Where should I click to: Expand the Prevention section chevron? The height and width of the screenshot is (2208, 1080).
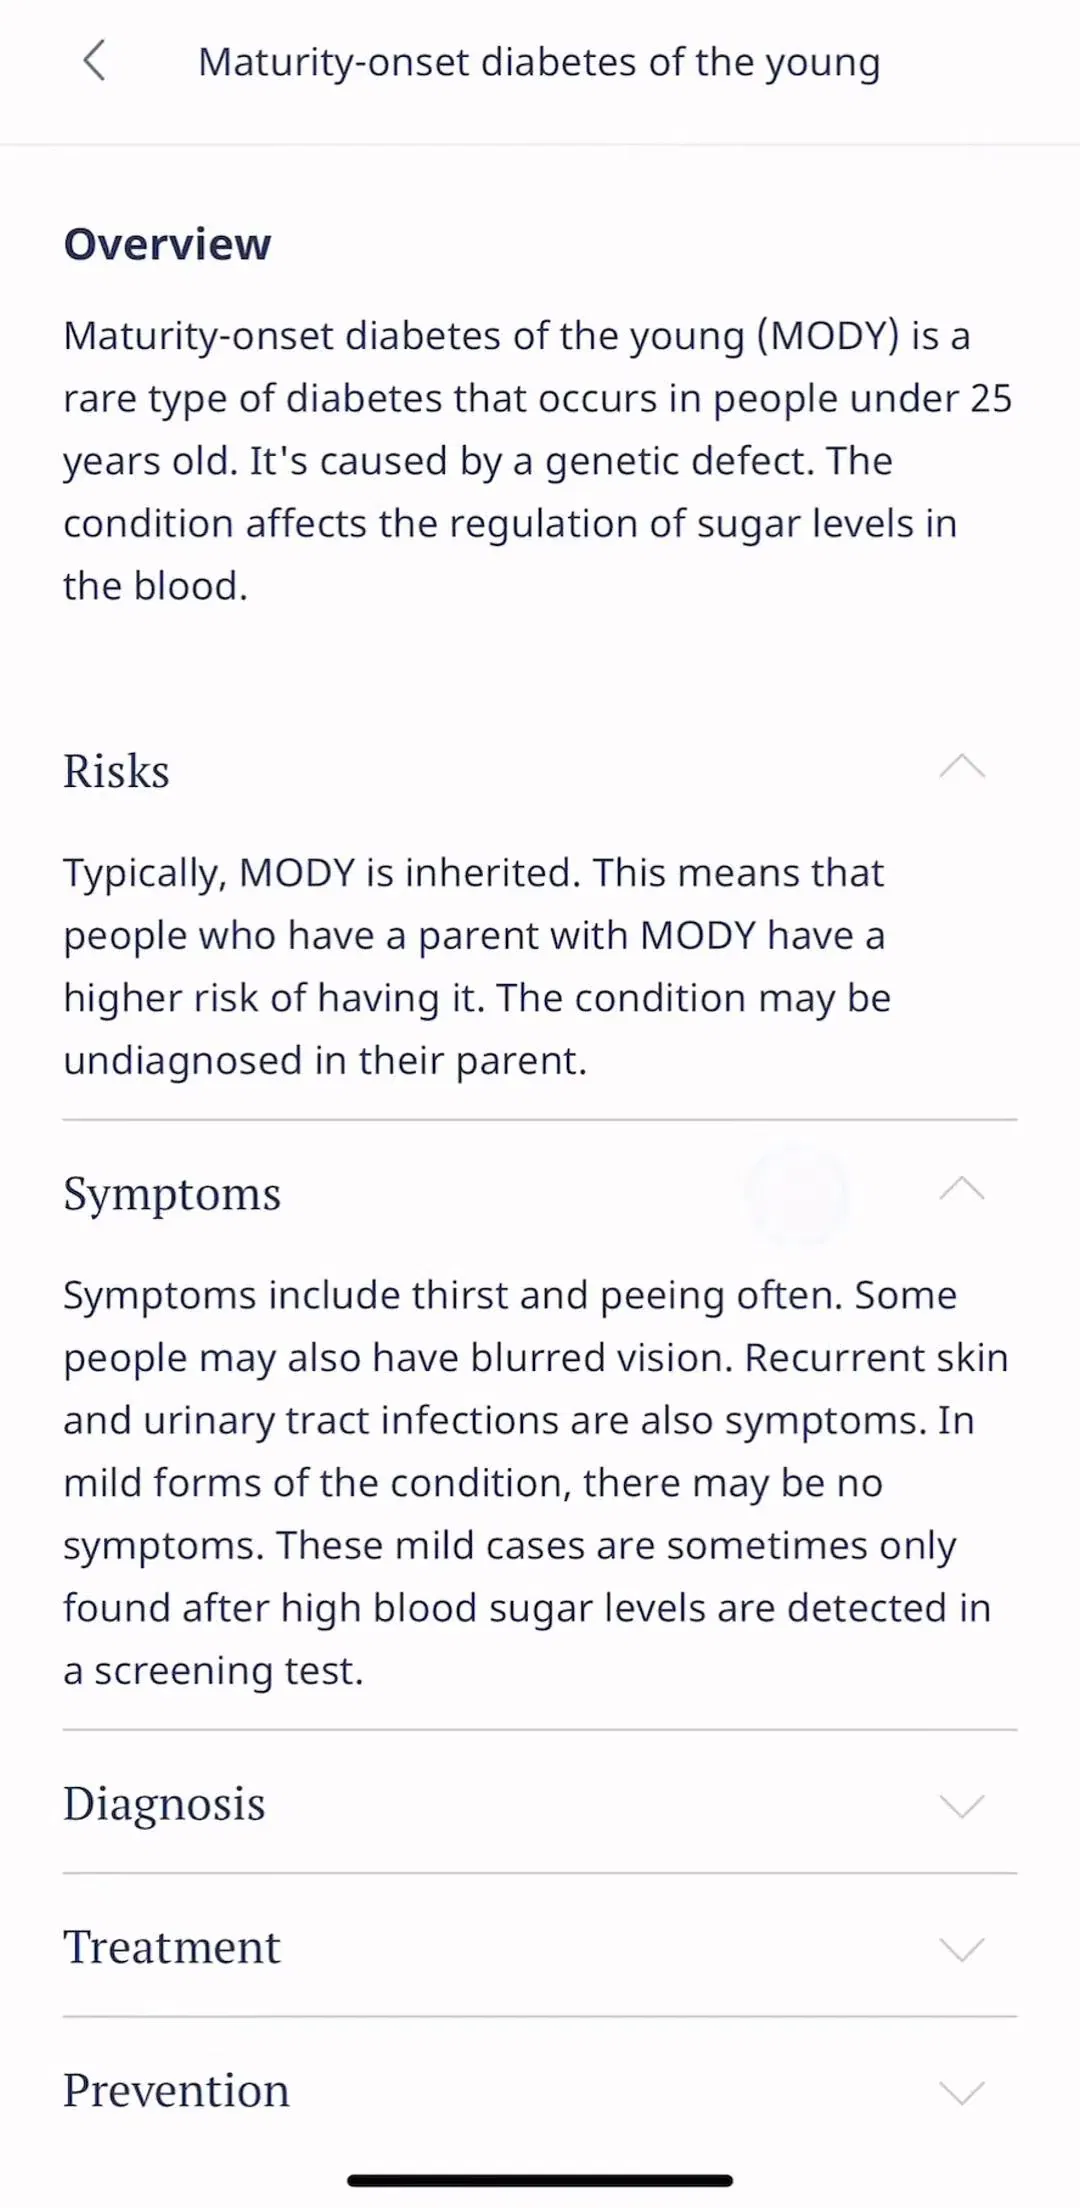(x=962, y=2091)
